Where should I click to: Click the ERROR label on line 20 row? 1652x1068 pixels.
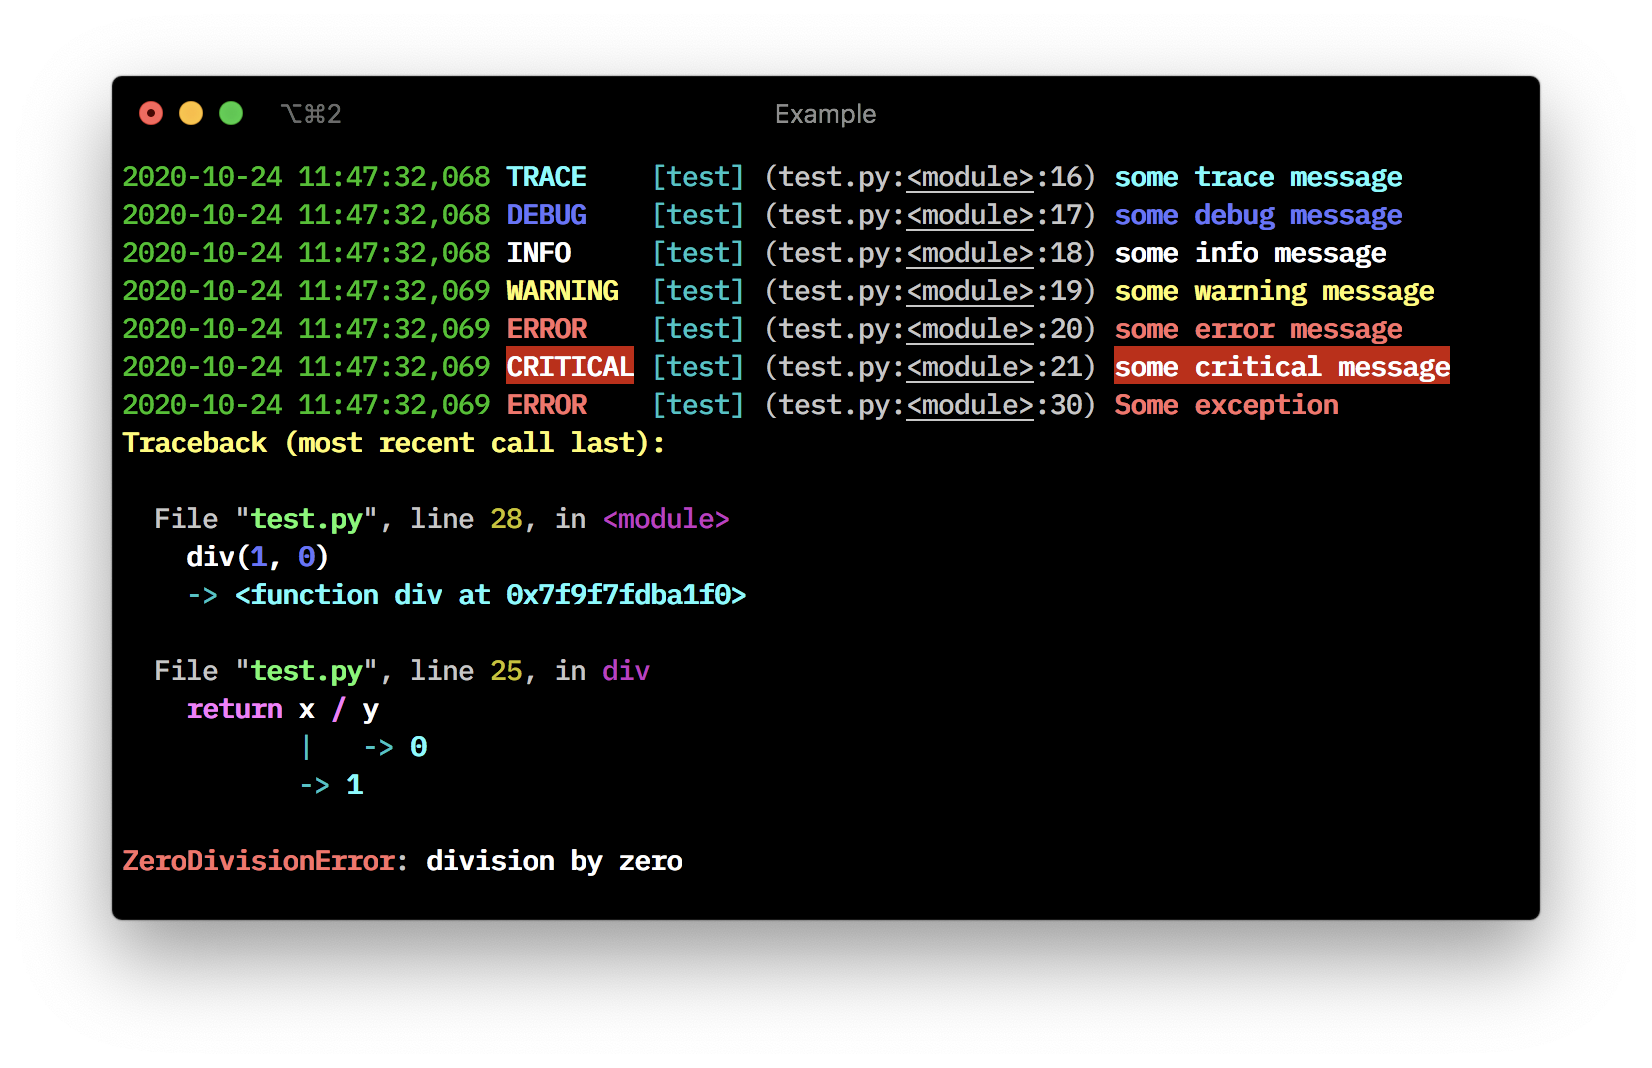[546, 329]
